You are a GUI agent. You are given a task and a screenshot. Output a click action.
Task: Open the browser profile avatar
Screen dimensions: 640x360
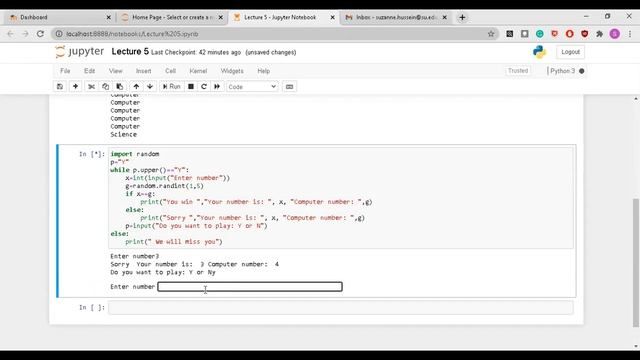(615, 34)
